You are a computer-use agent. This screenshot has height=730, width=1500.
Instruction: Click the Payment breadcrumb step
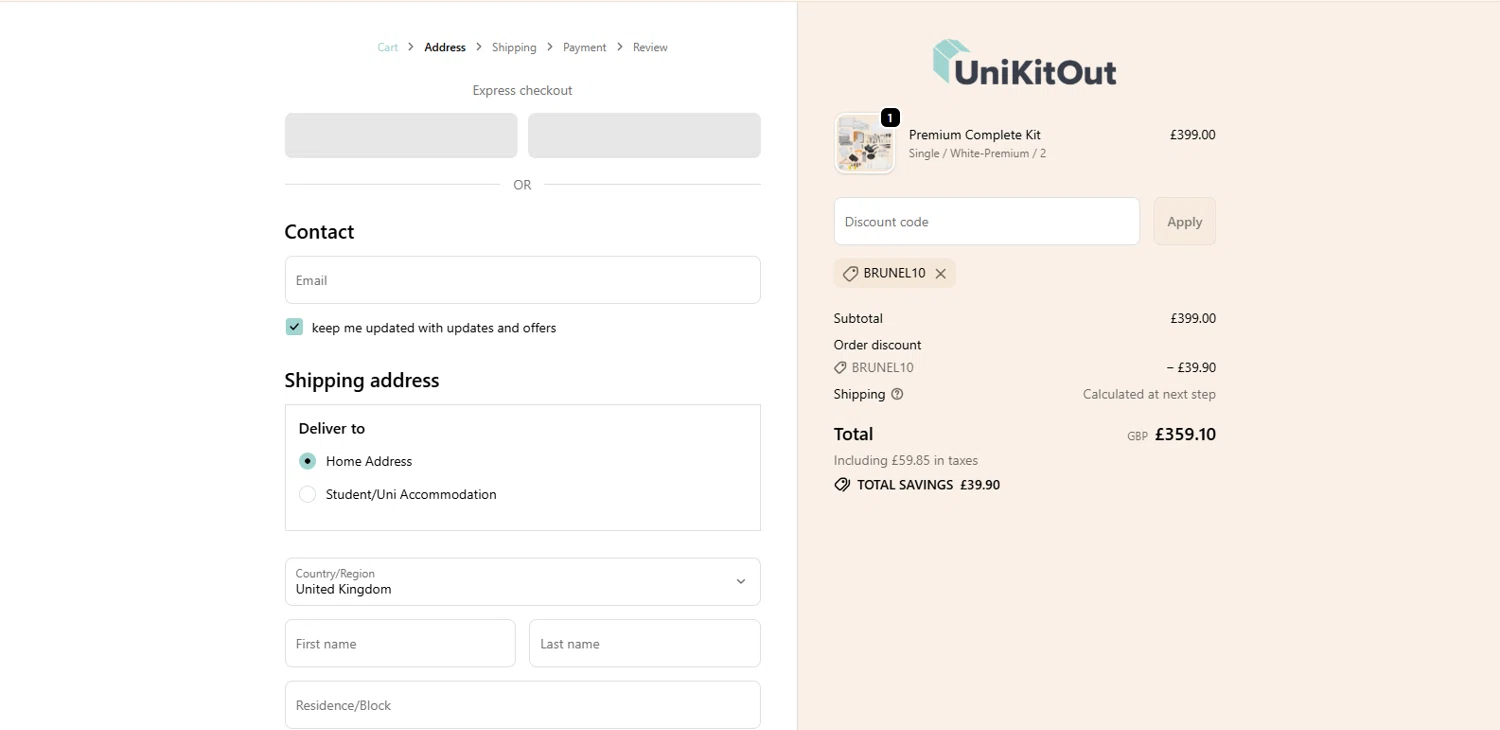click(x=585, y=47)
